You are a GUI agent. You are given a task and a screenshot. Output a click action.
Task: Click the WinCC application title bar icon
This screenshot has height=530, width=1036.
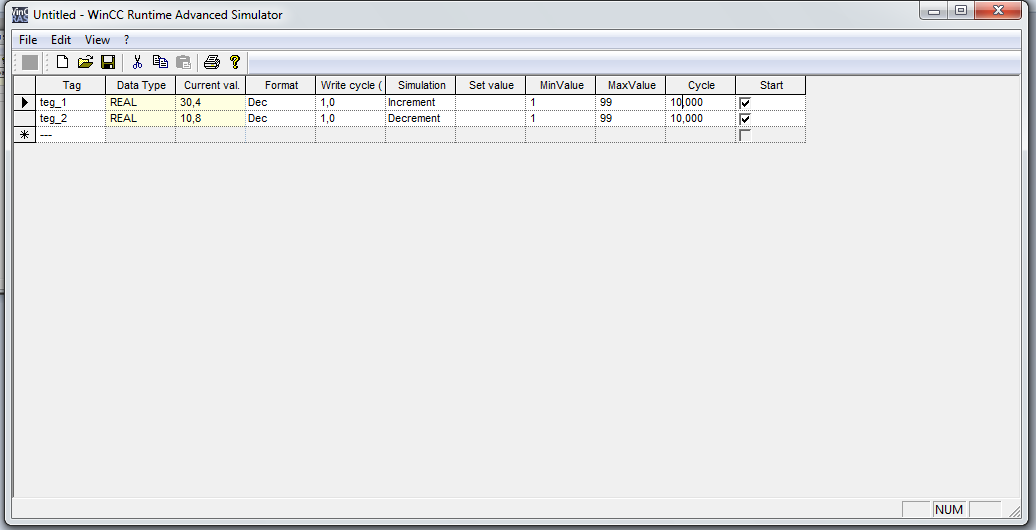pyautogui.click(x=20, y=14)
